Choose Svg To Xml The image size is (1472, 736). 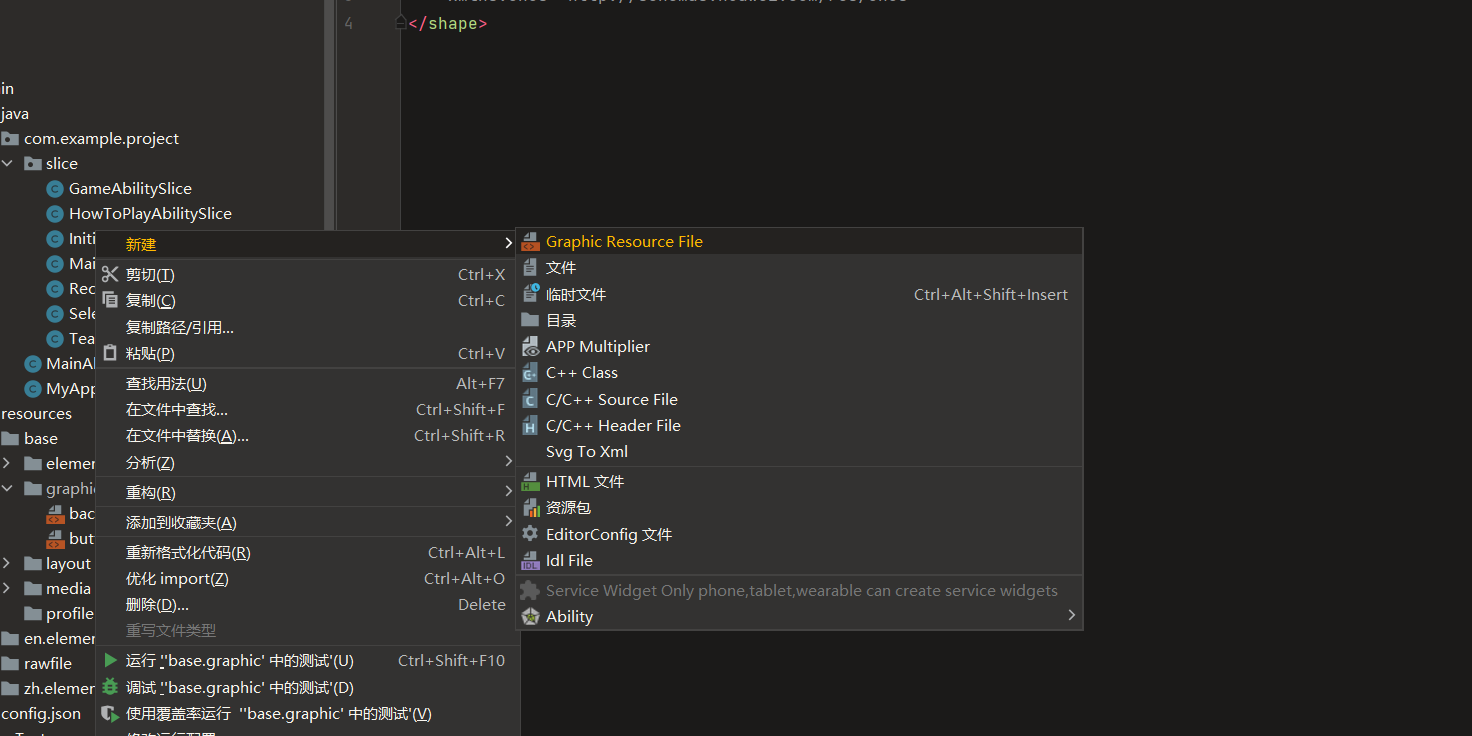click(x=799, y=452)
